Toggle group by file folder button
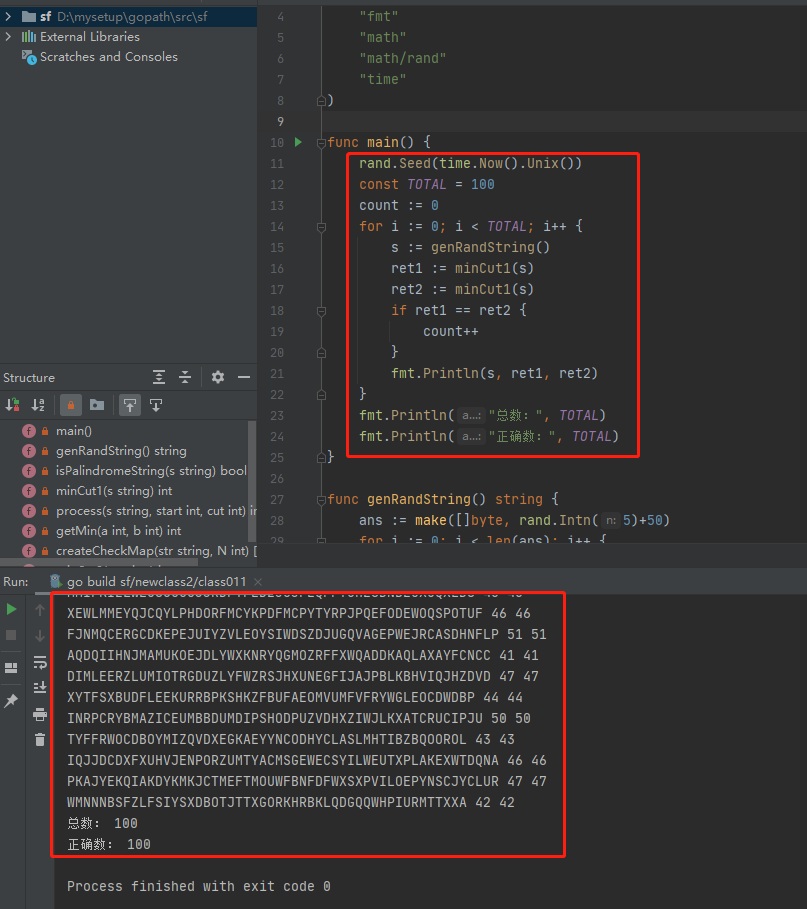The width and height of the screenshot is (807, 909). click(97, 405)
